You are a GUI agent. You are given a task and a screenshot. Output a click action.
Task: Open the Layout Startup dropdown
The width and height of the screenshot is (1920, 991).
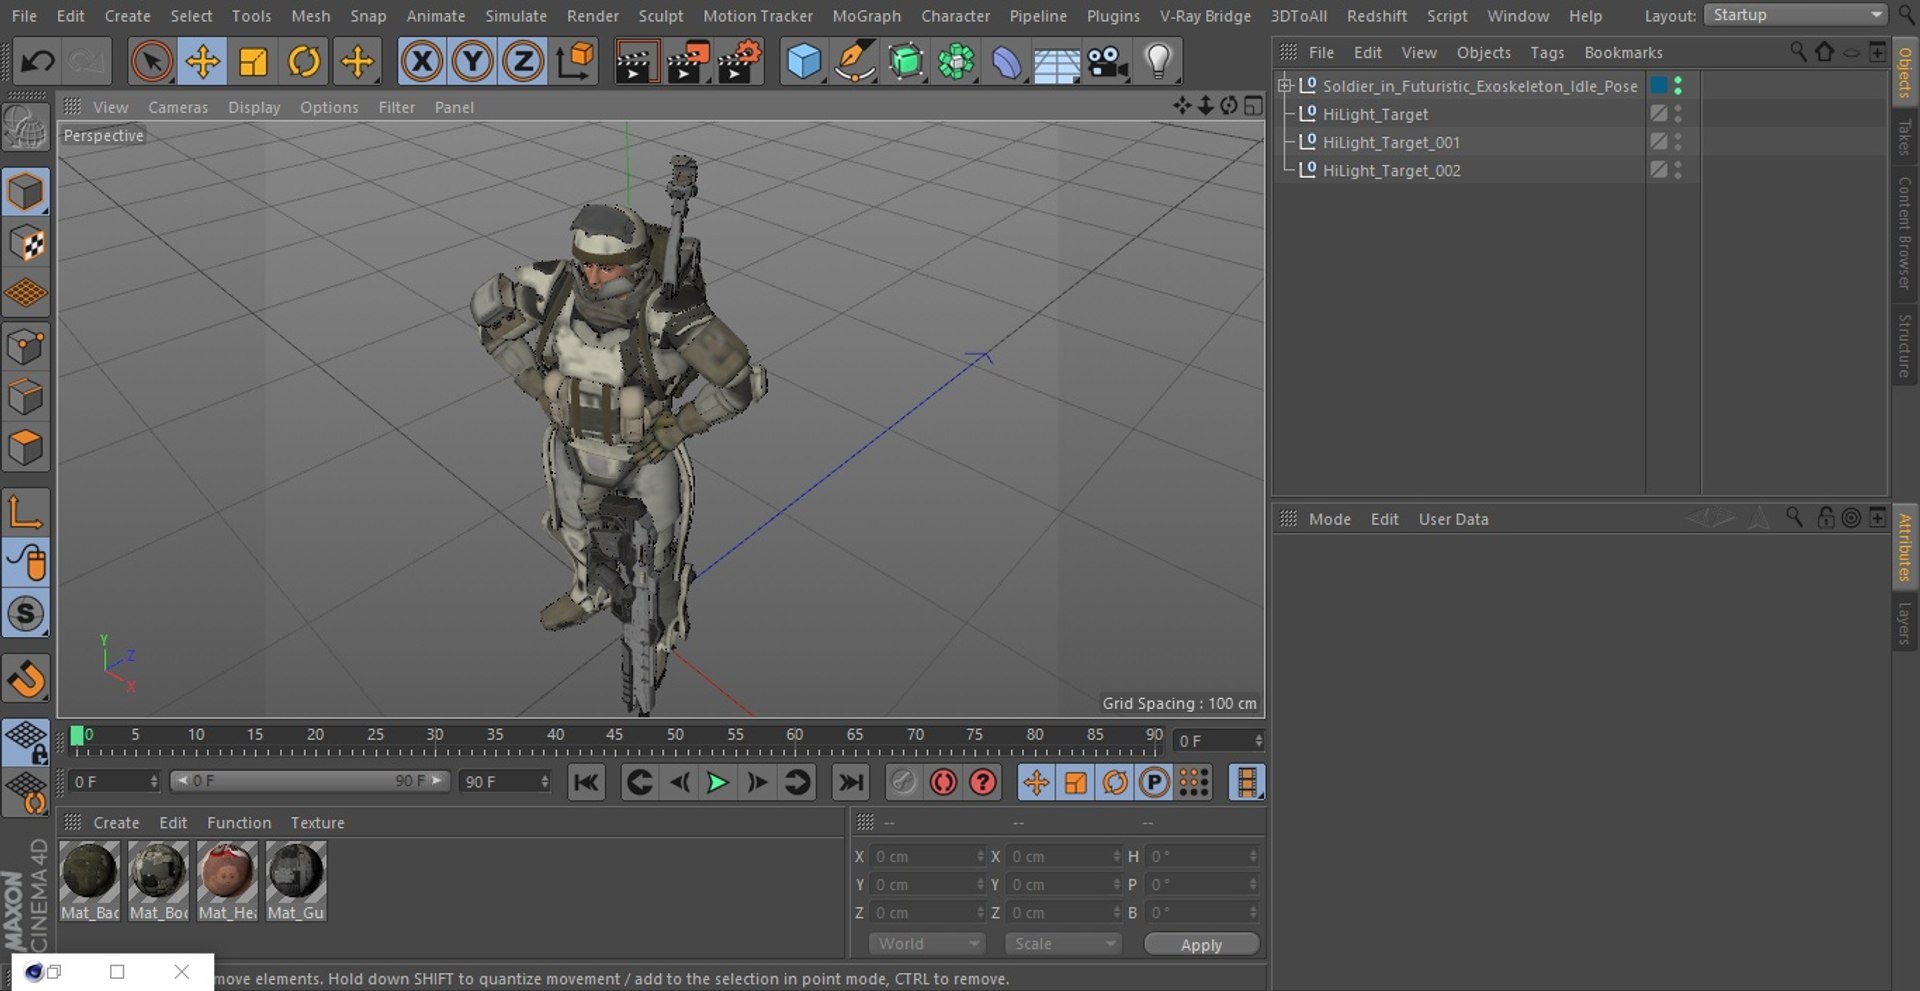(x=1796, y=15)
